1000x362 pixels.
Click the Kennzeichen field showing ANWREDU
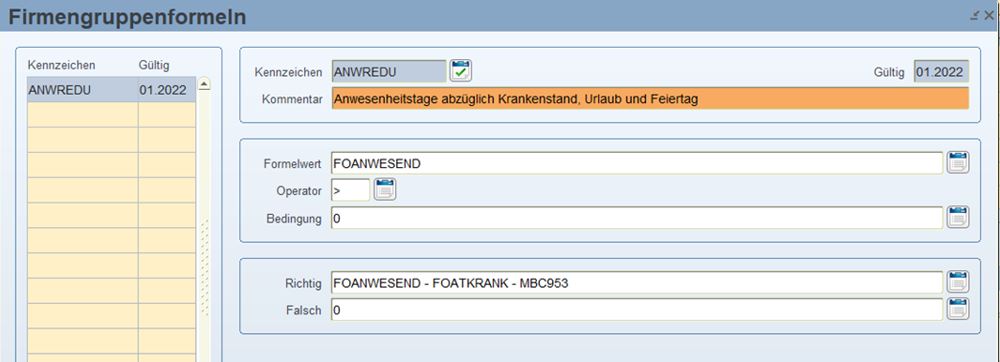(389, 71)
